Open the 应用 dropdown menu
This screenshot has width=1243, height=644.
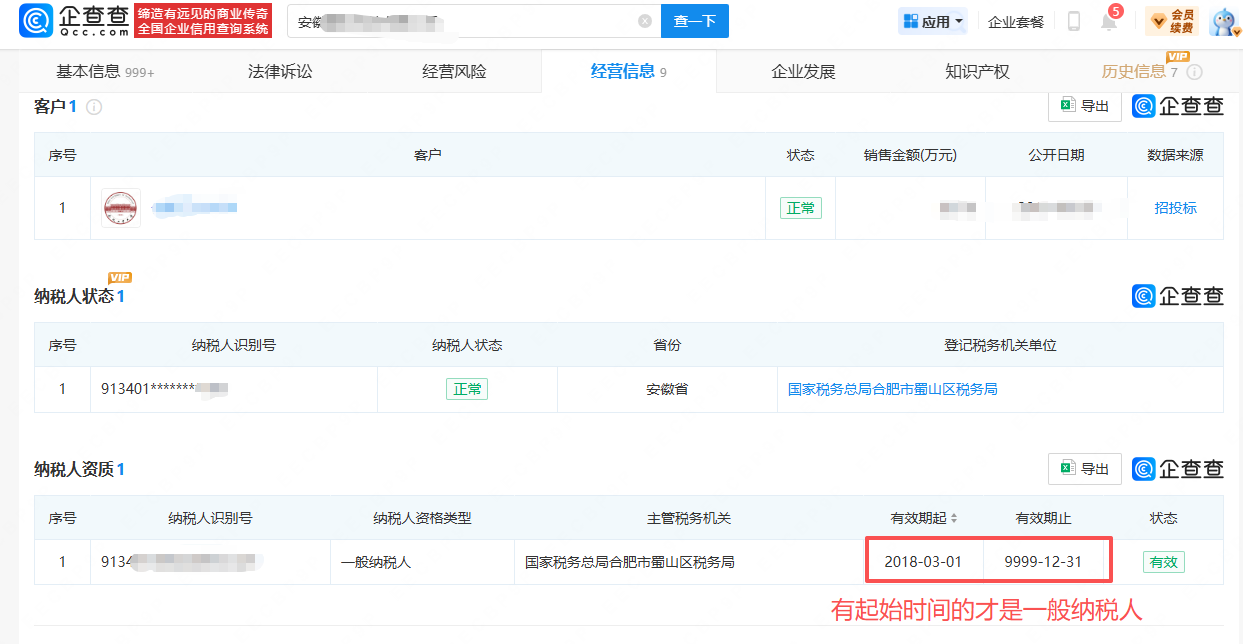click(x=933, y=21)
